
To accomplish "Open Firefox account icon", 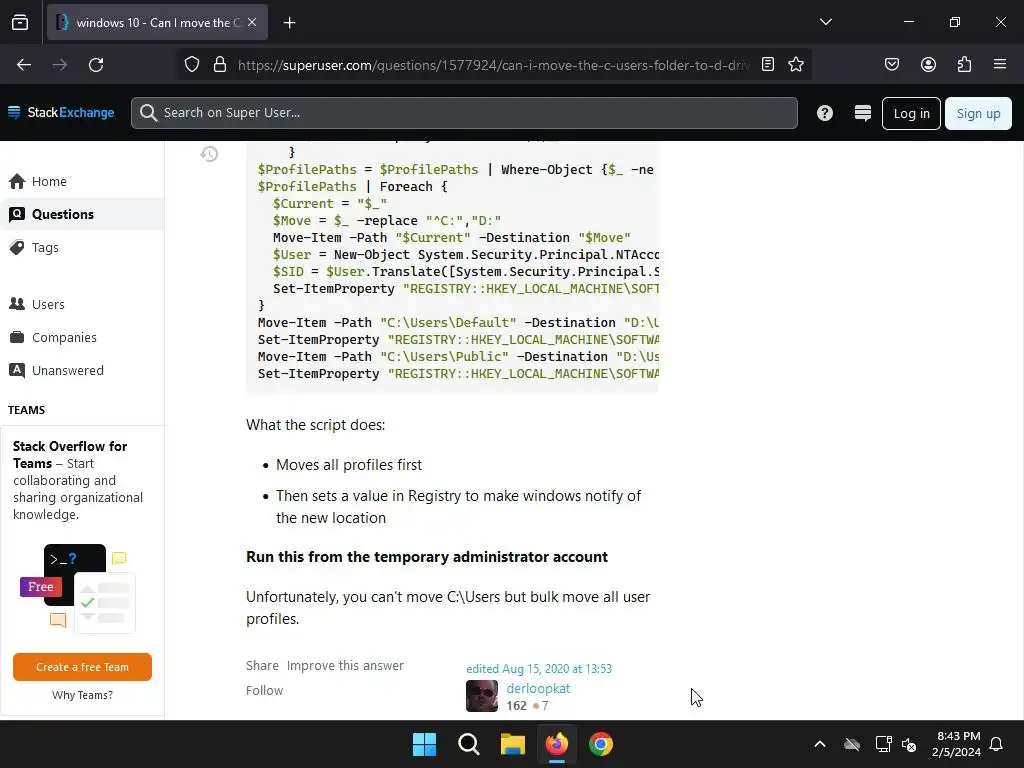I will (928, 64).
